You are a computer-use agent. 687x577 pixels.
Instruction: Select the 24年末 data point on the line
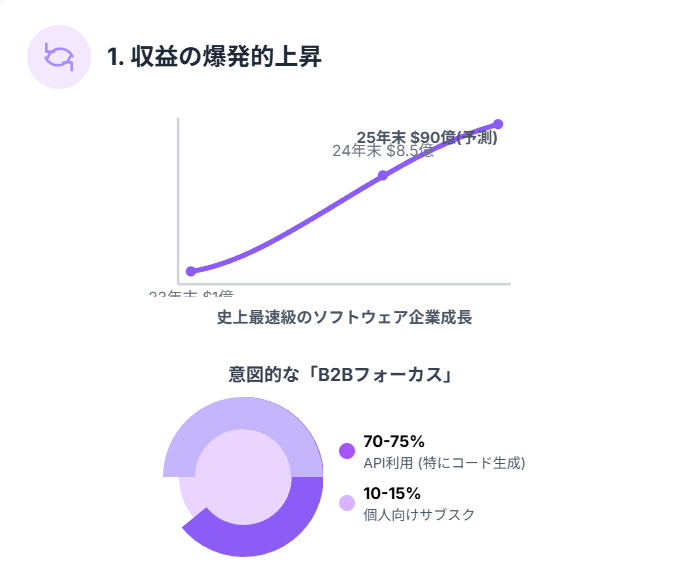[x=382, y=176]
